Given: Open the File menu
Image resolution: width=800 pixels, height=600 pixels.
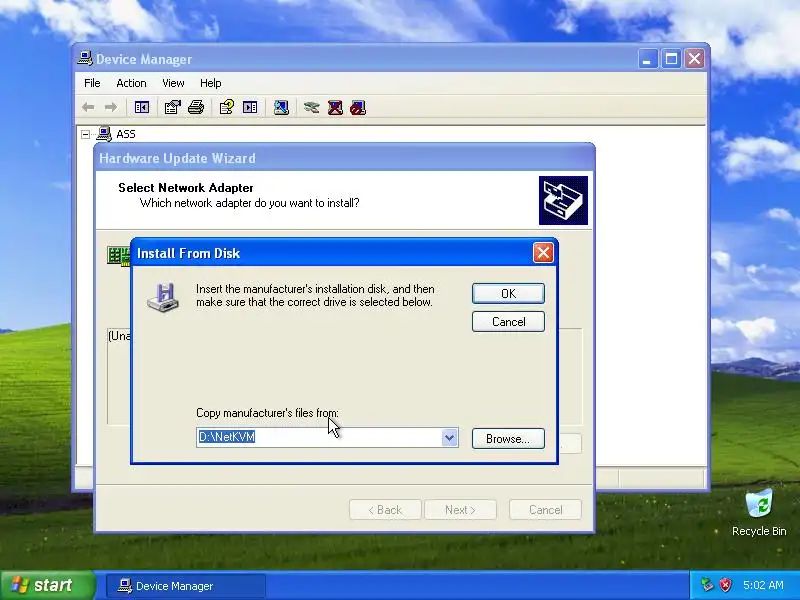Looking at the screenshot, I should pyautogui.click(x=92, y=83).
